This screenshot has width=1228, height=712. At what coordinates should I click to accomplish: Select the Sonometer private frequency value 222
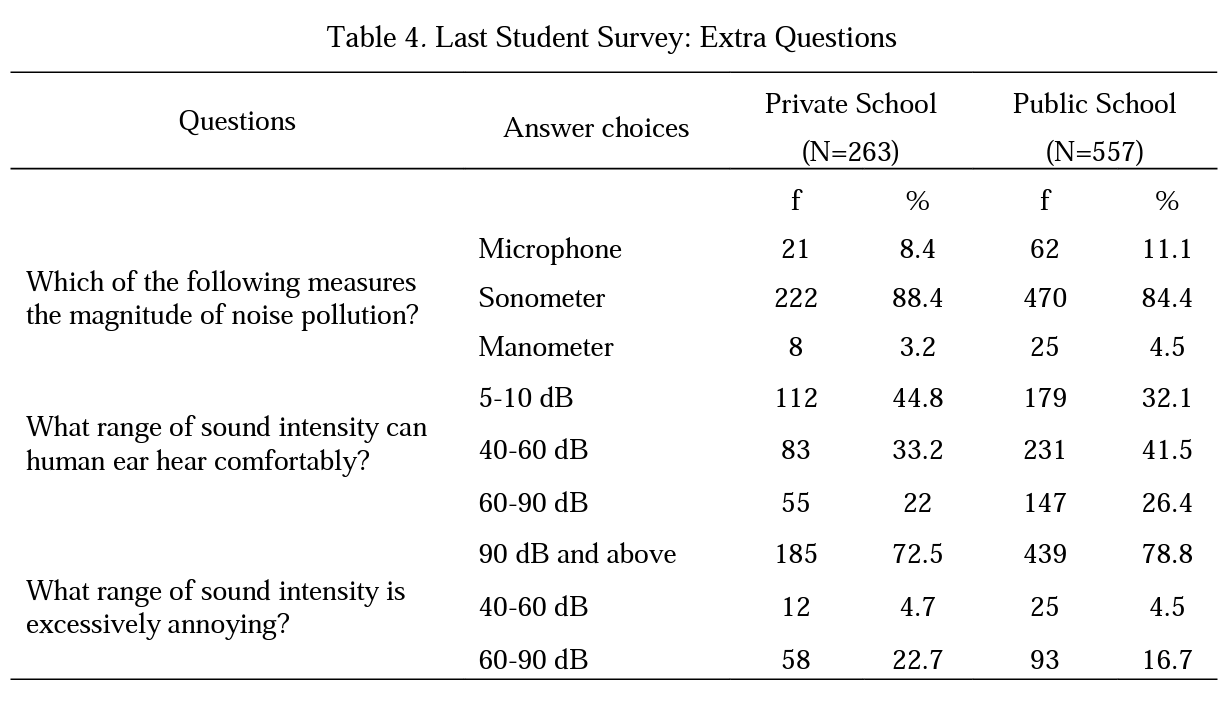click(796, 298)
